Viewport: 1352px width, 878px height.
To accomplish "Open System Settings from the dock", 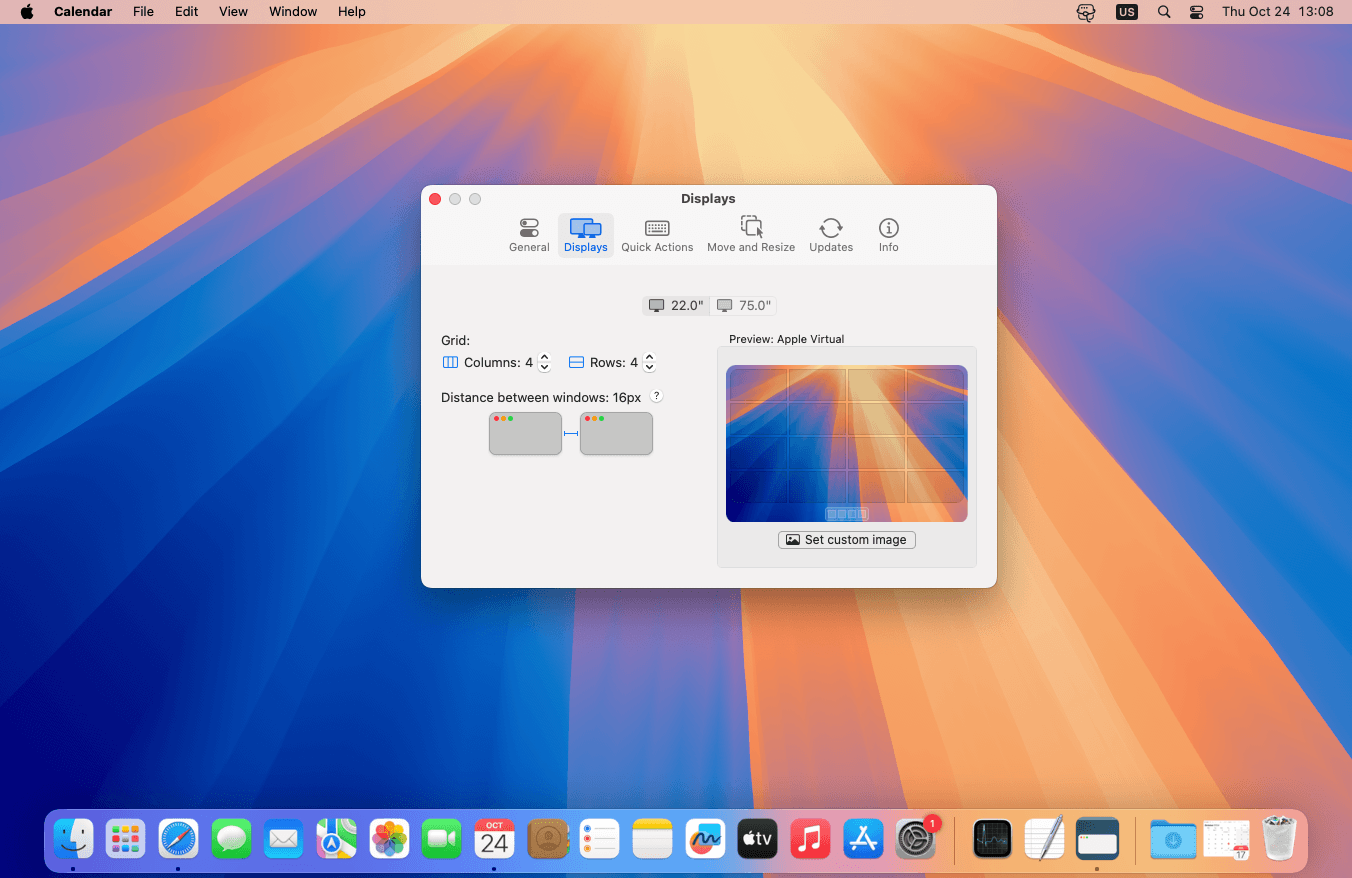I will coord(915,839).
